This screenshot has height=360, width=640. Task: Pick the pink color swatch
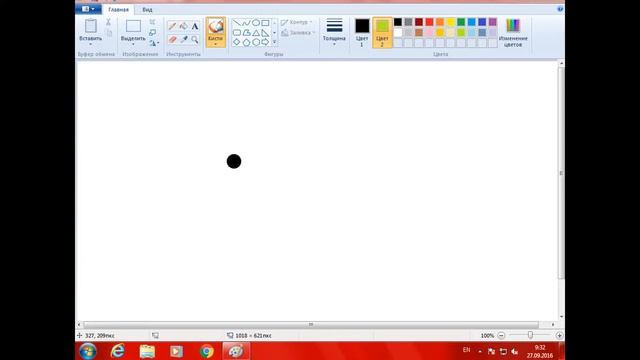pyautogui.click(x=429, y=33)
